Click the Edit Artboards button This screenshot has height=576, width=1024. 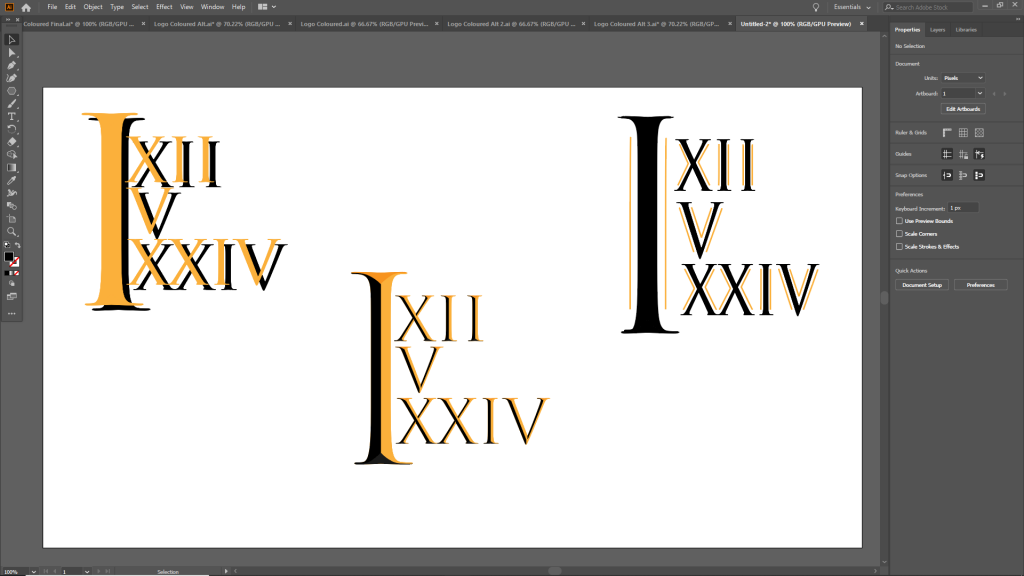point(962,109)
